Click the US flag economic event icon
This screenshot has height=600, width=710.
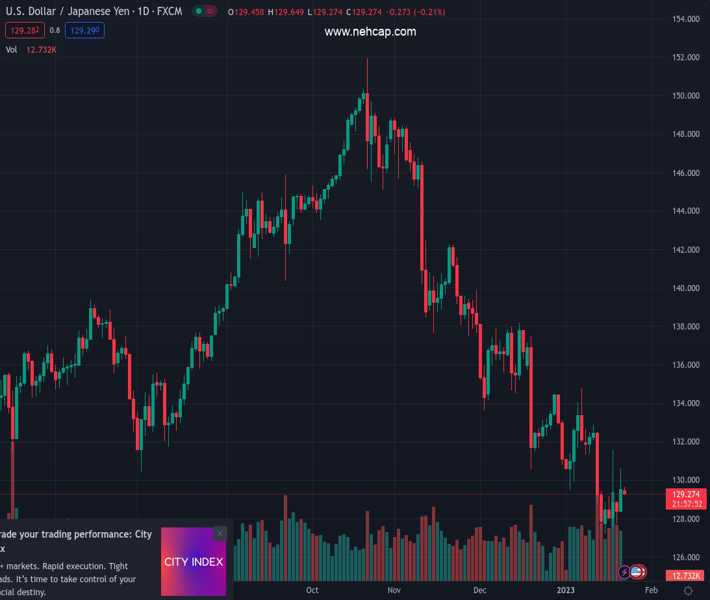[637, 573]
